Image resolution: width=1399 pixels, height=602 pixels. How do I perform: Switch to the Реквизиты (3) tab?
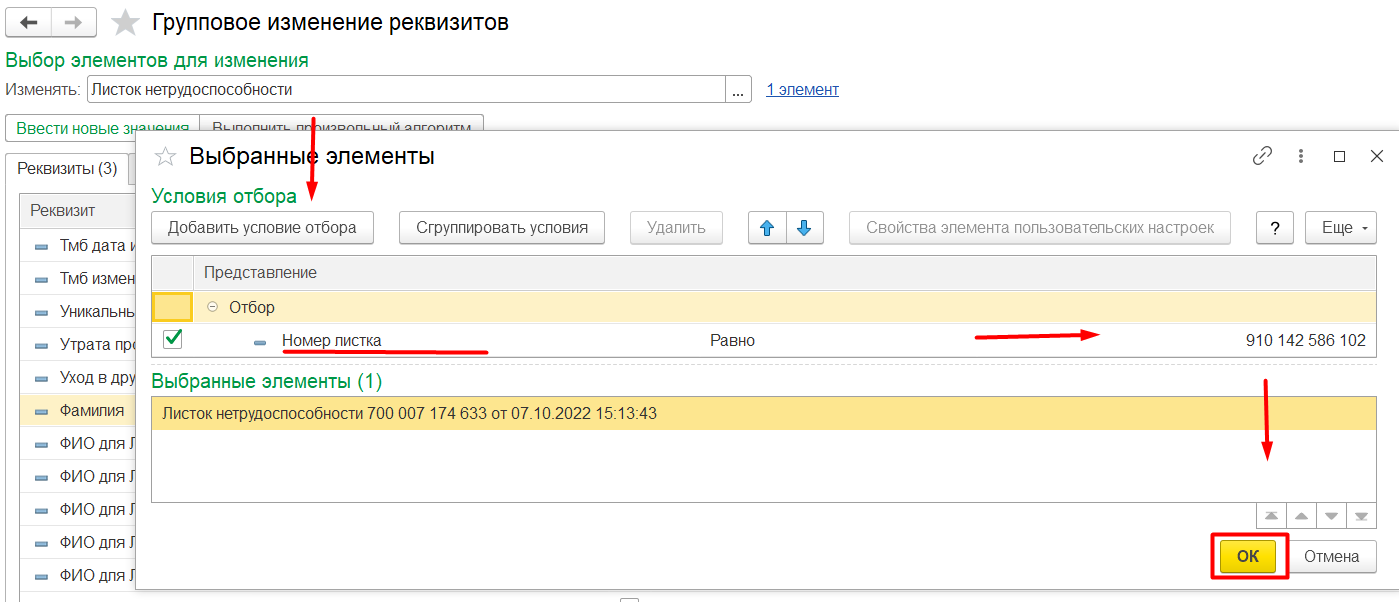[x=67, y=168]
